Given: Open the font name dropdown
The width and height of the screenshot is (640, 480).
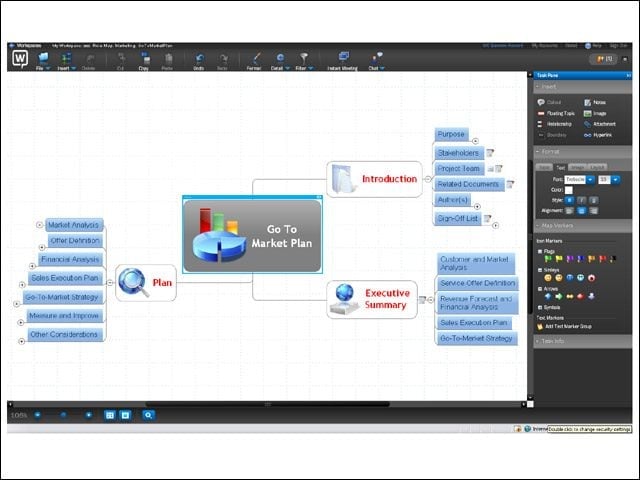Looking at the screenshot, I should (x=590, y=180).
